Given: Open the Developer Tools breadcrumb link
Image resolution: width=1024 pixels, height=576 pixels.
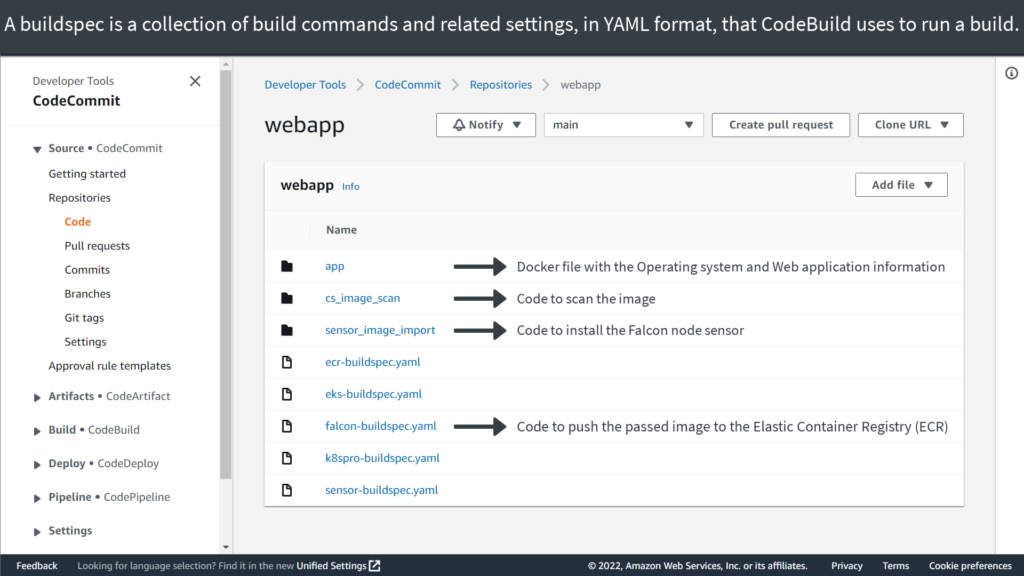Looking at the screenshot, I should (x=305, y=85).
